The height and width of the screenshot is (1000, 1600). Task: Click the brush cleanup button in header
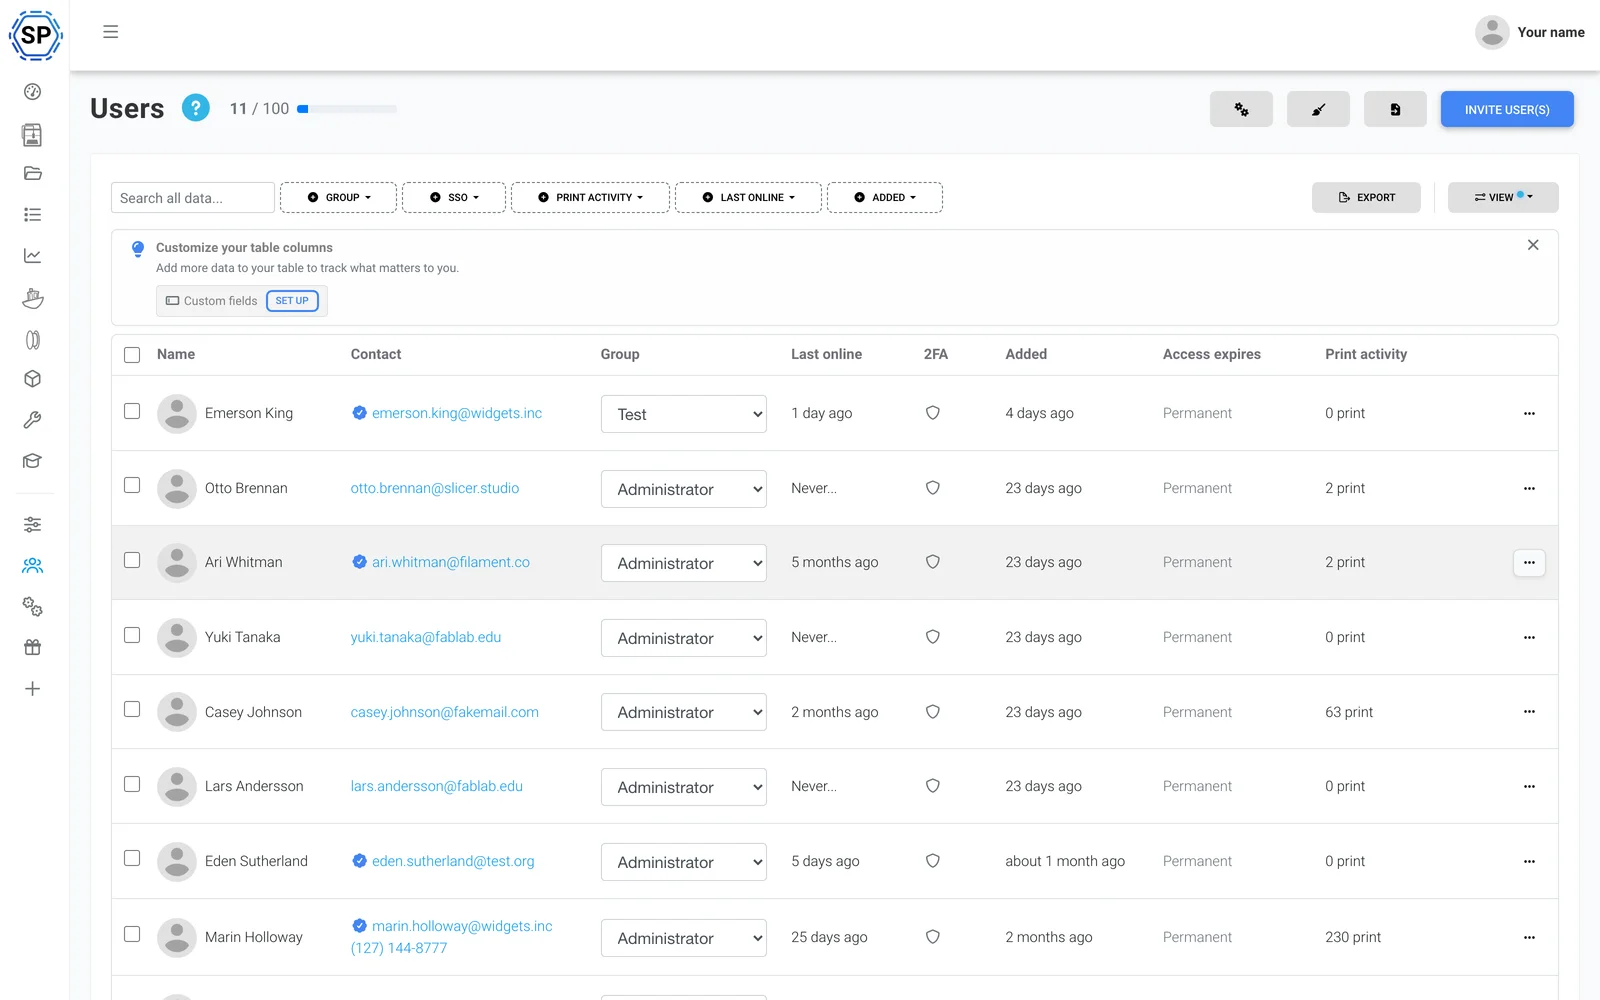point(1318,109)
